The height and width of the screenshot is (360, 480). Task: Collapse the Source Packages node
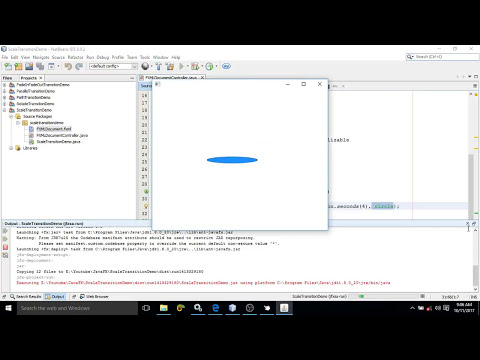[x=11, y=116]
